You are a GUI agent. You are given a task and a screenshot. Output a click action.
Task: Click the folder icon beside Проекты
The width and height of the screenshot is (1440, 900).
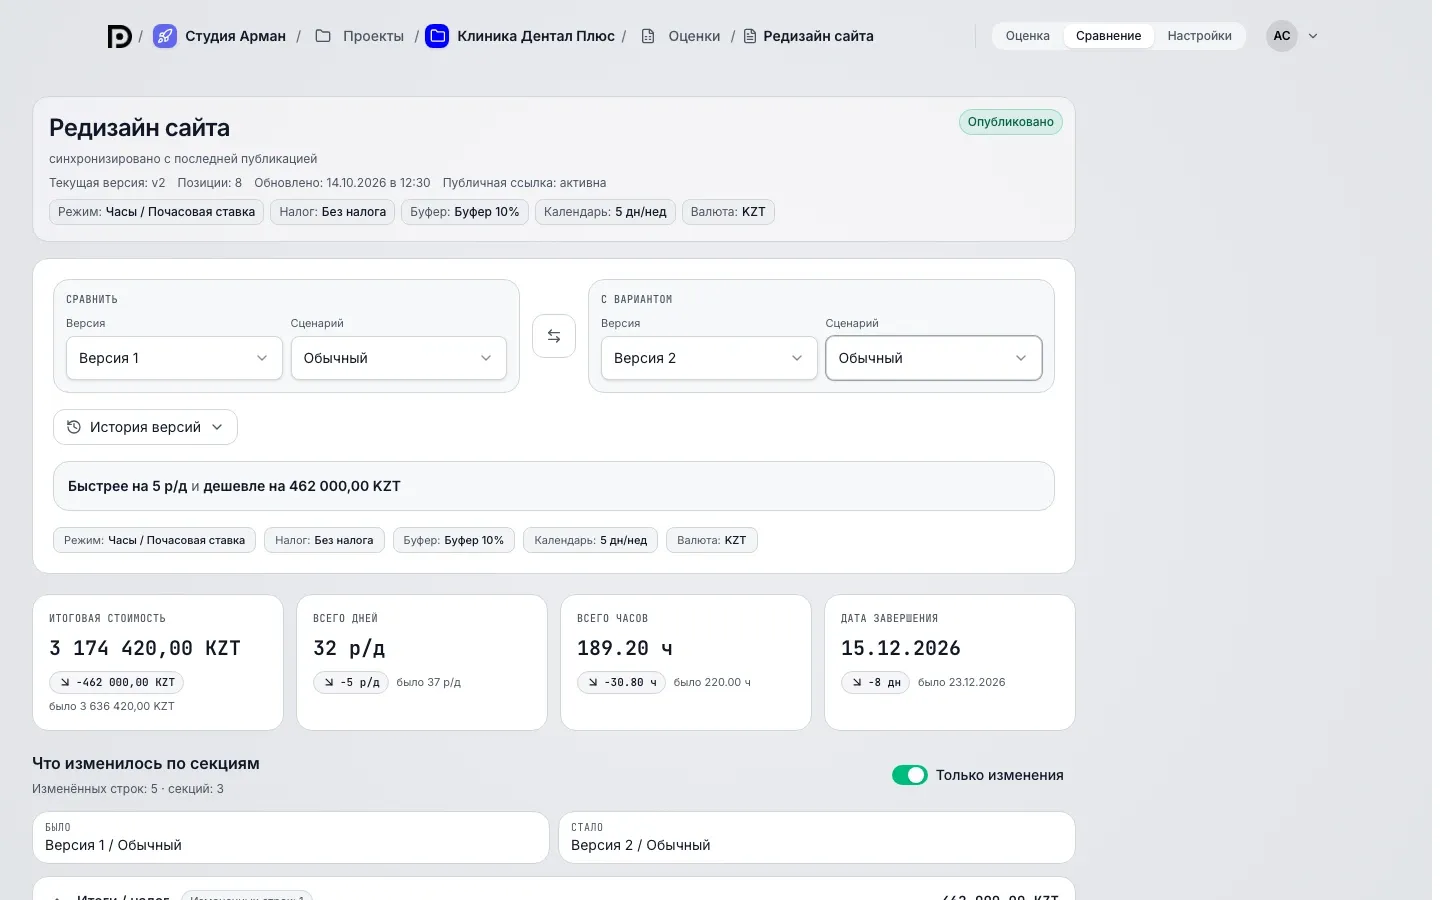click(323, 36)
